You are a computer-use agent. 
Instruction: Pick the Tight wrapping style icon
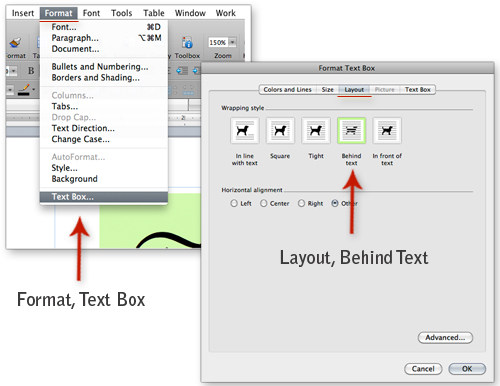pos(316,130)
